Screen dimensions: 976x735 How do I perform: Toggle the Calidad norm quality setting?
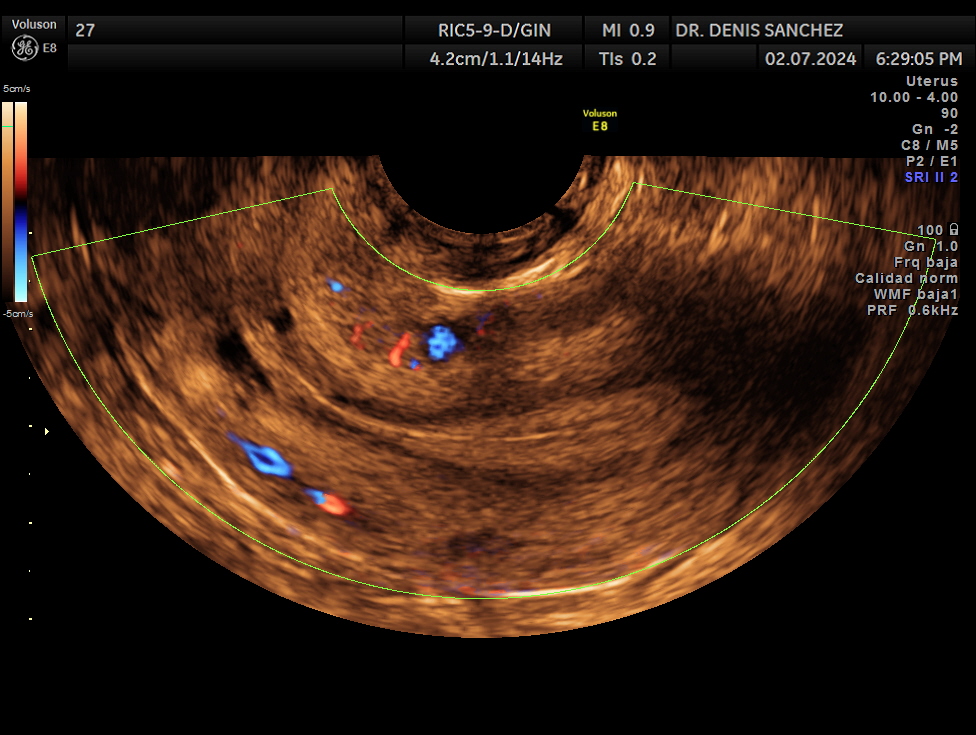pos(909,278)
